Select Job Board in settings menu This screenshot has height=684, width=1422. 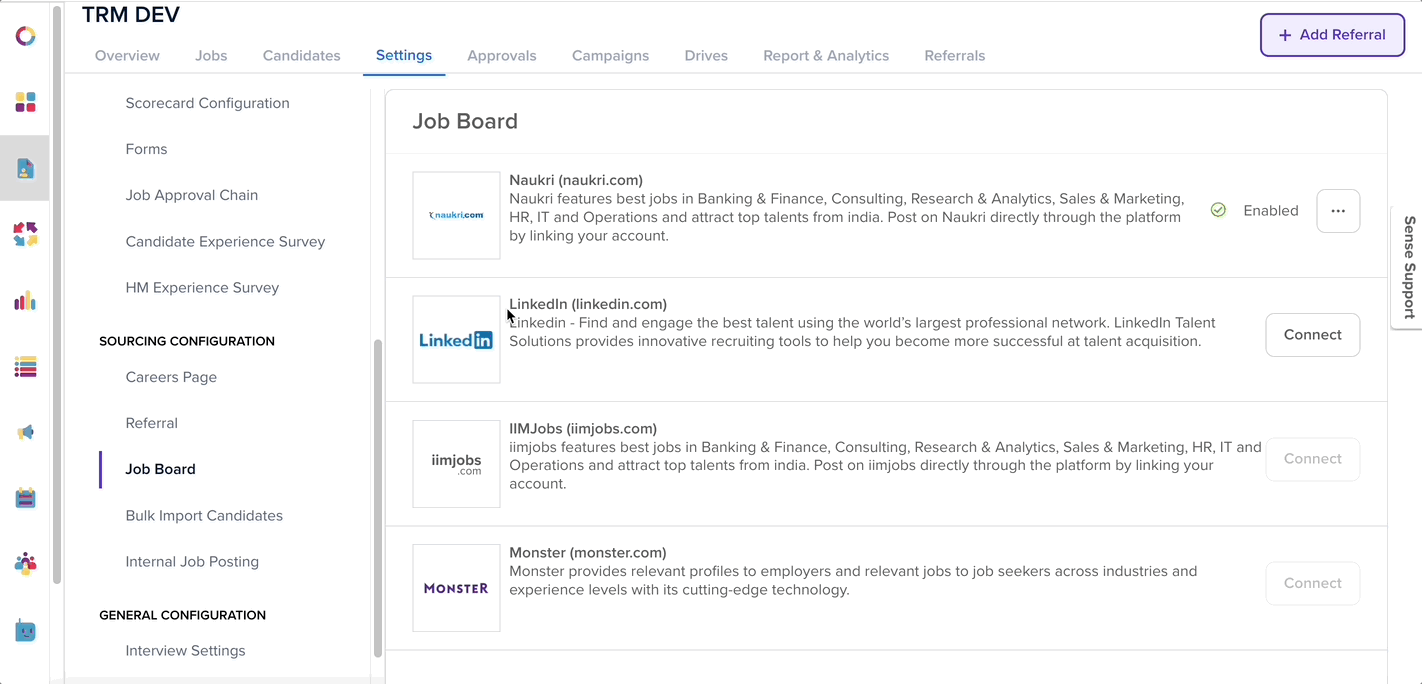tap(161, 469)
